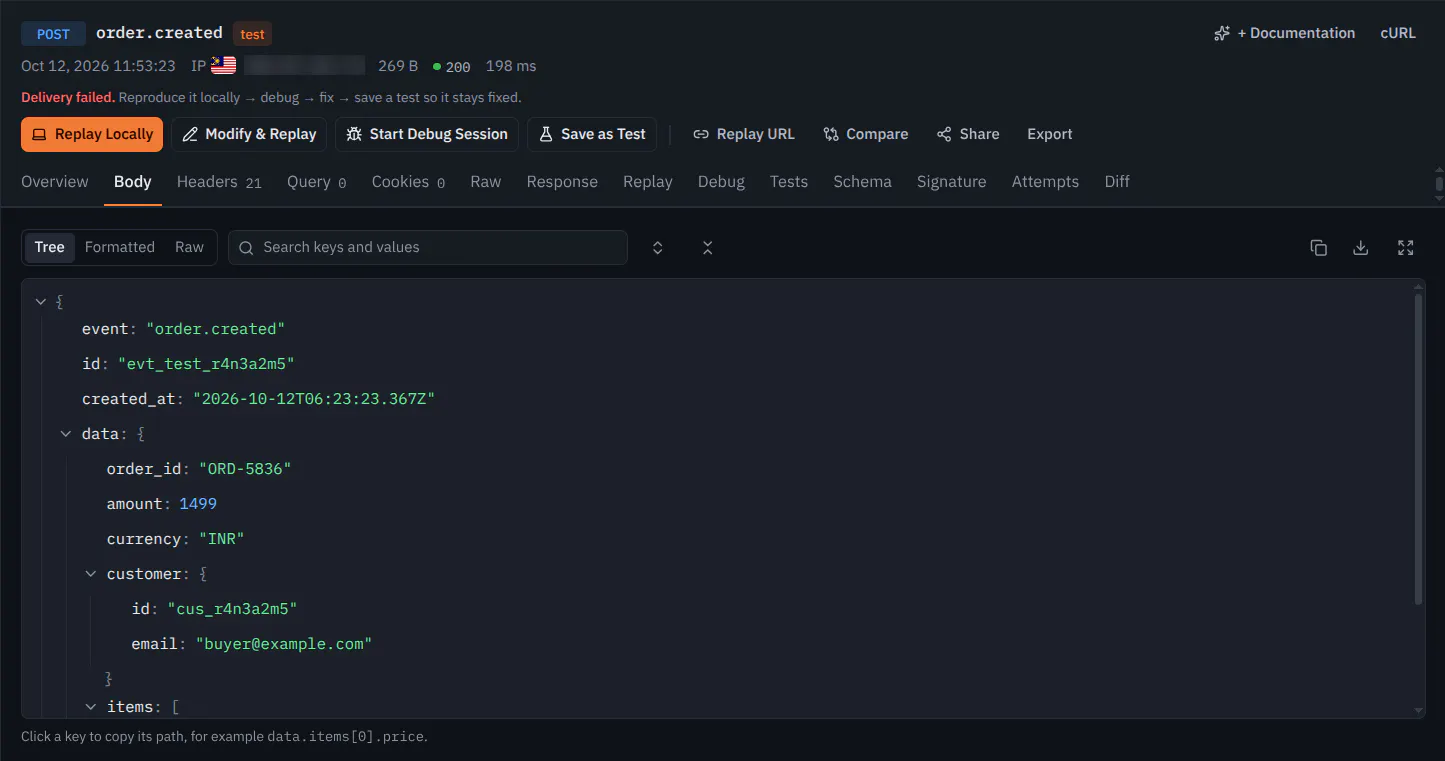Click the POST method badge

click(x=53, y=34)
